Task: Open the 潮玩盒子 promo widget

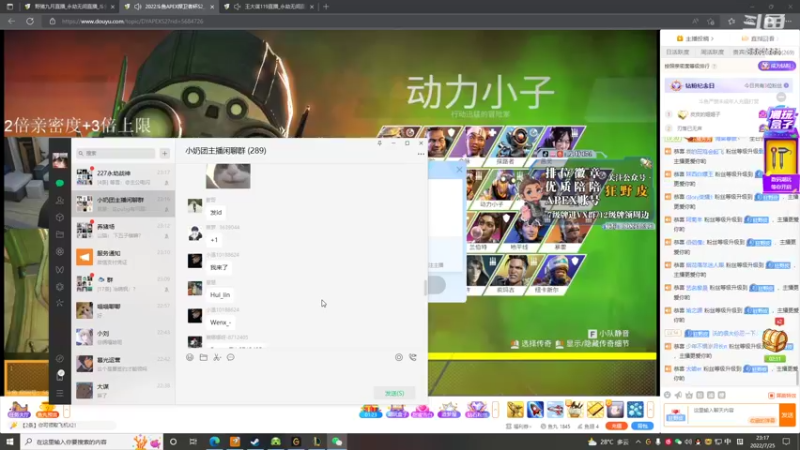Action: tap(780, 149)
